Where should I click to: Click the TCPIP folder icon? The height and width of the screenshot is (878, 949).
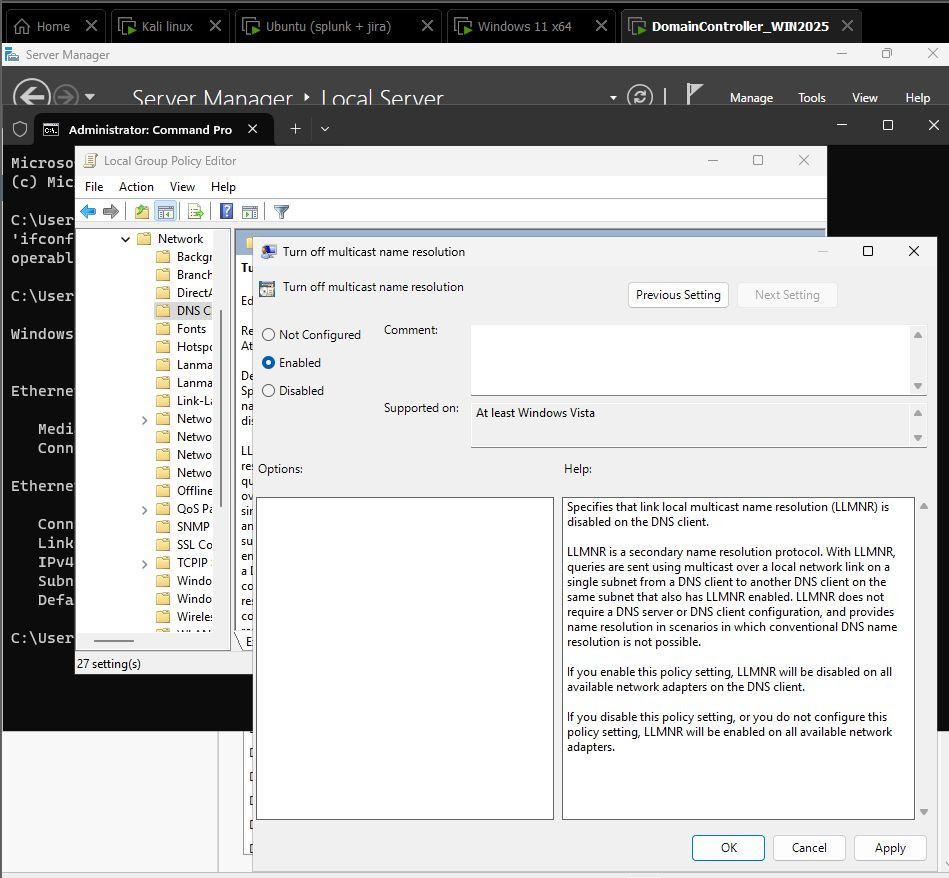(163, 563)
